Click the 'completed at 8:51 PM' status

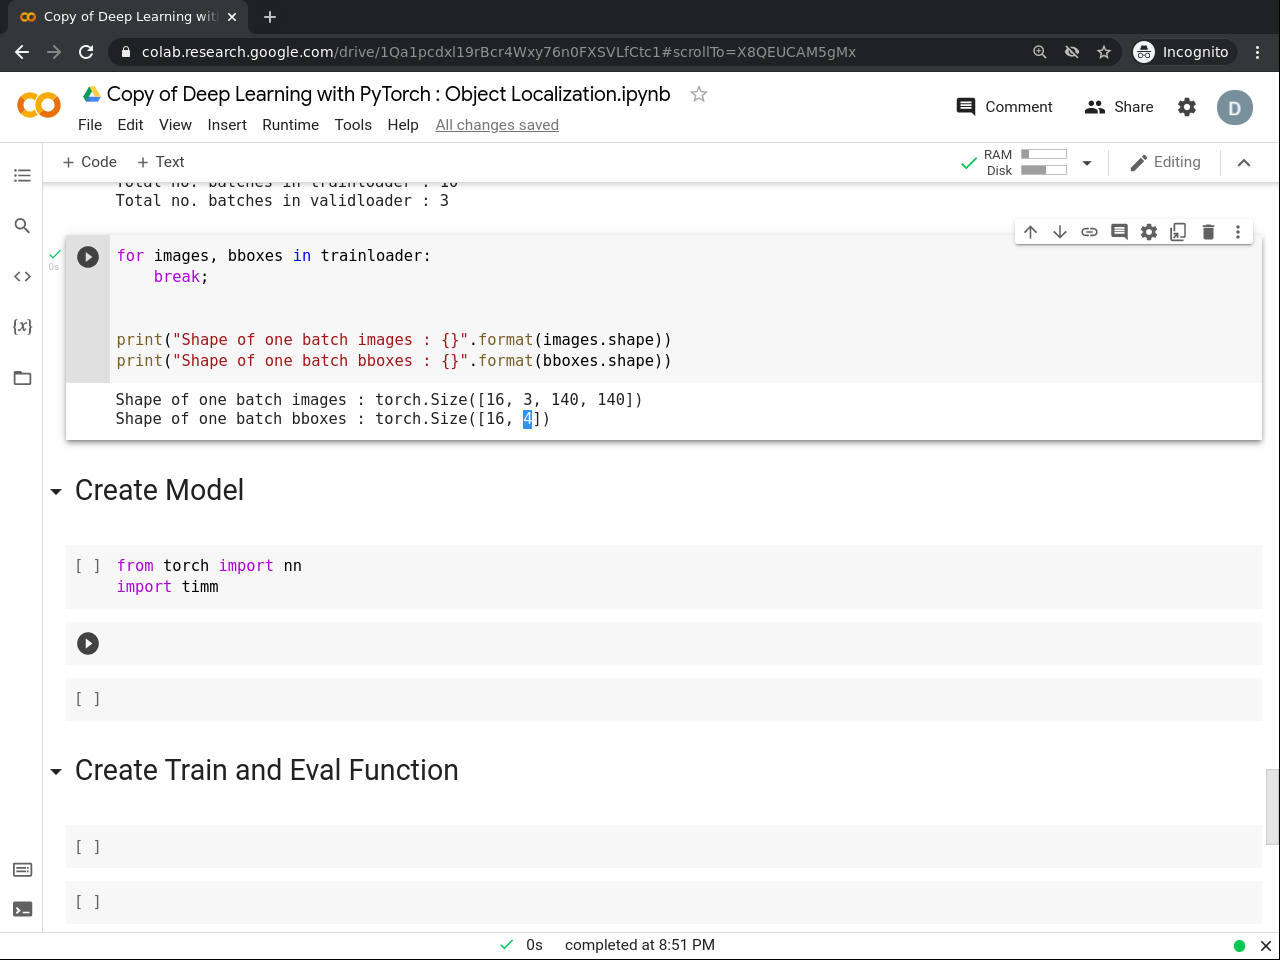(640, 945)
